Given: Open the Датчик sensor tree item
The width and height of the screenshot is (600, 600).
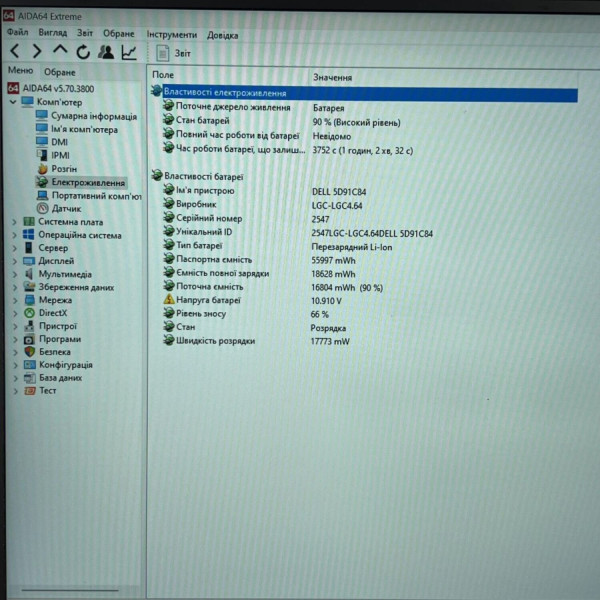Looking at the screenshot, I should (x=59, y=209).
